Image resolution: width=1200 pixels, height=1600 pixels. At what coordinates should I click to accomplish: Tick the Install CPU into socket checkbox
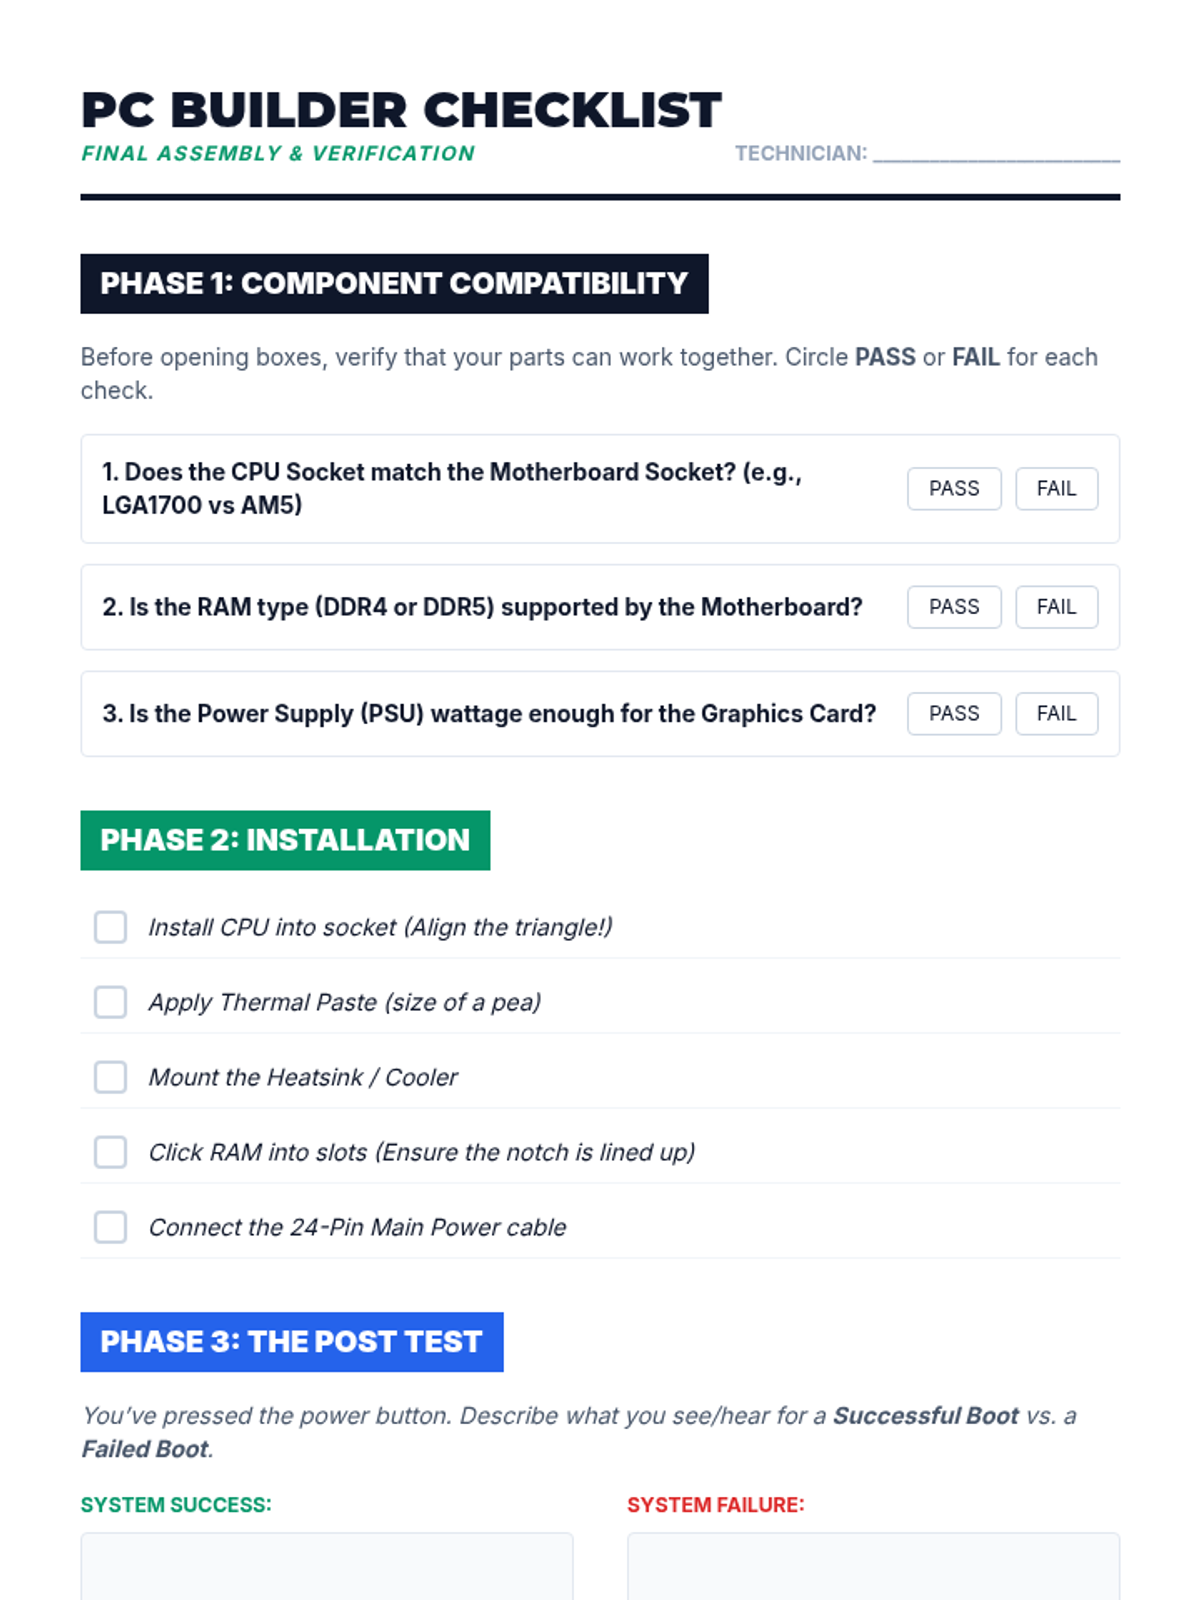(110, 927)
